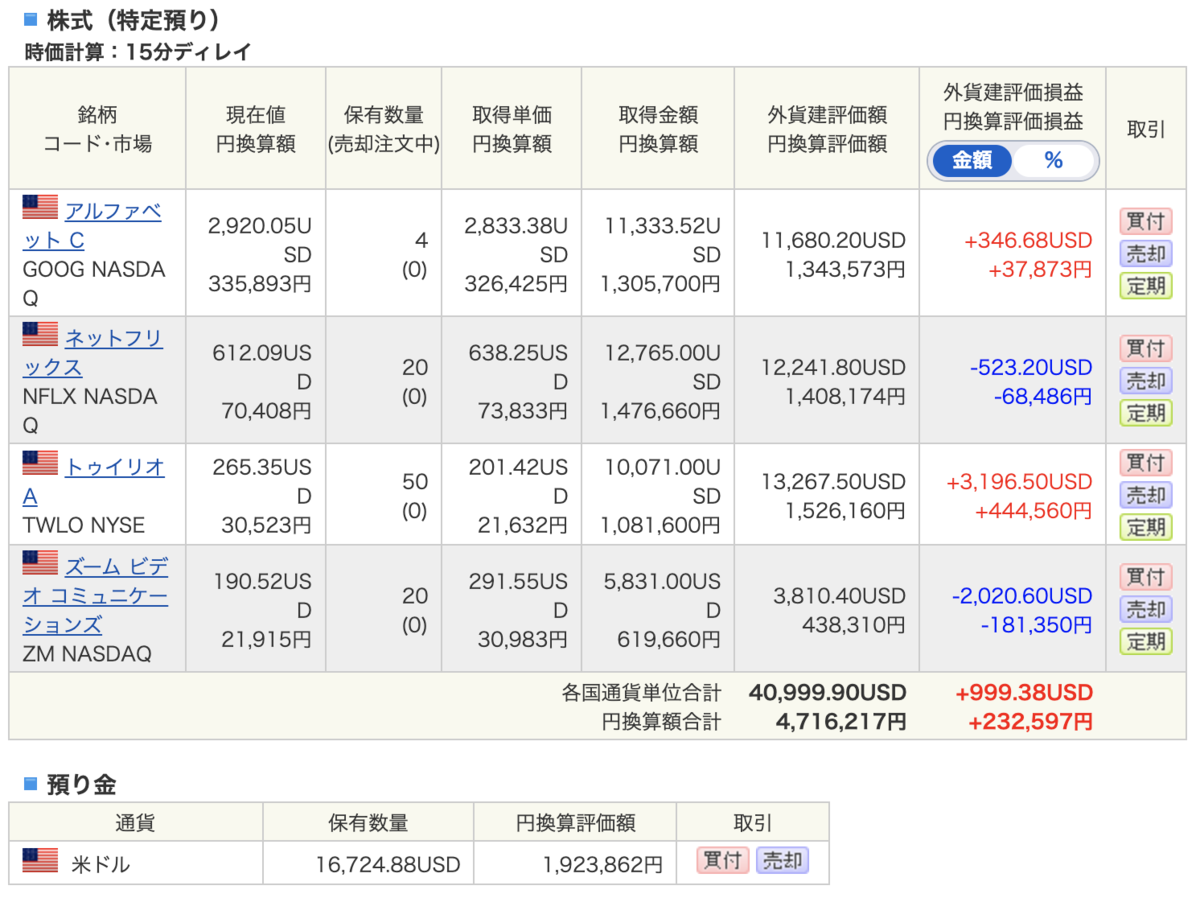Click 買付 button for ZM row
The width and height of the screenshot is (1200, 898).
coord(1146,576)
